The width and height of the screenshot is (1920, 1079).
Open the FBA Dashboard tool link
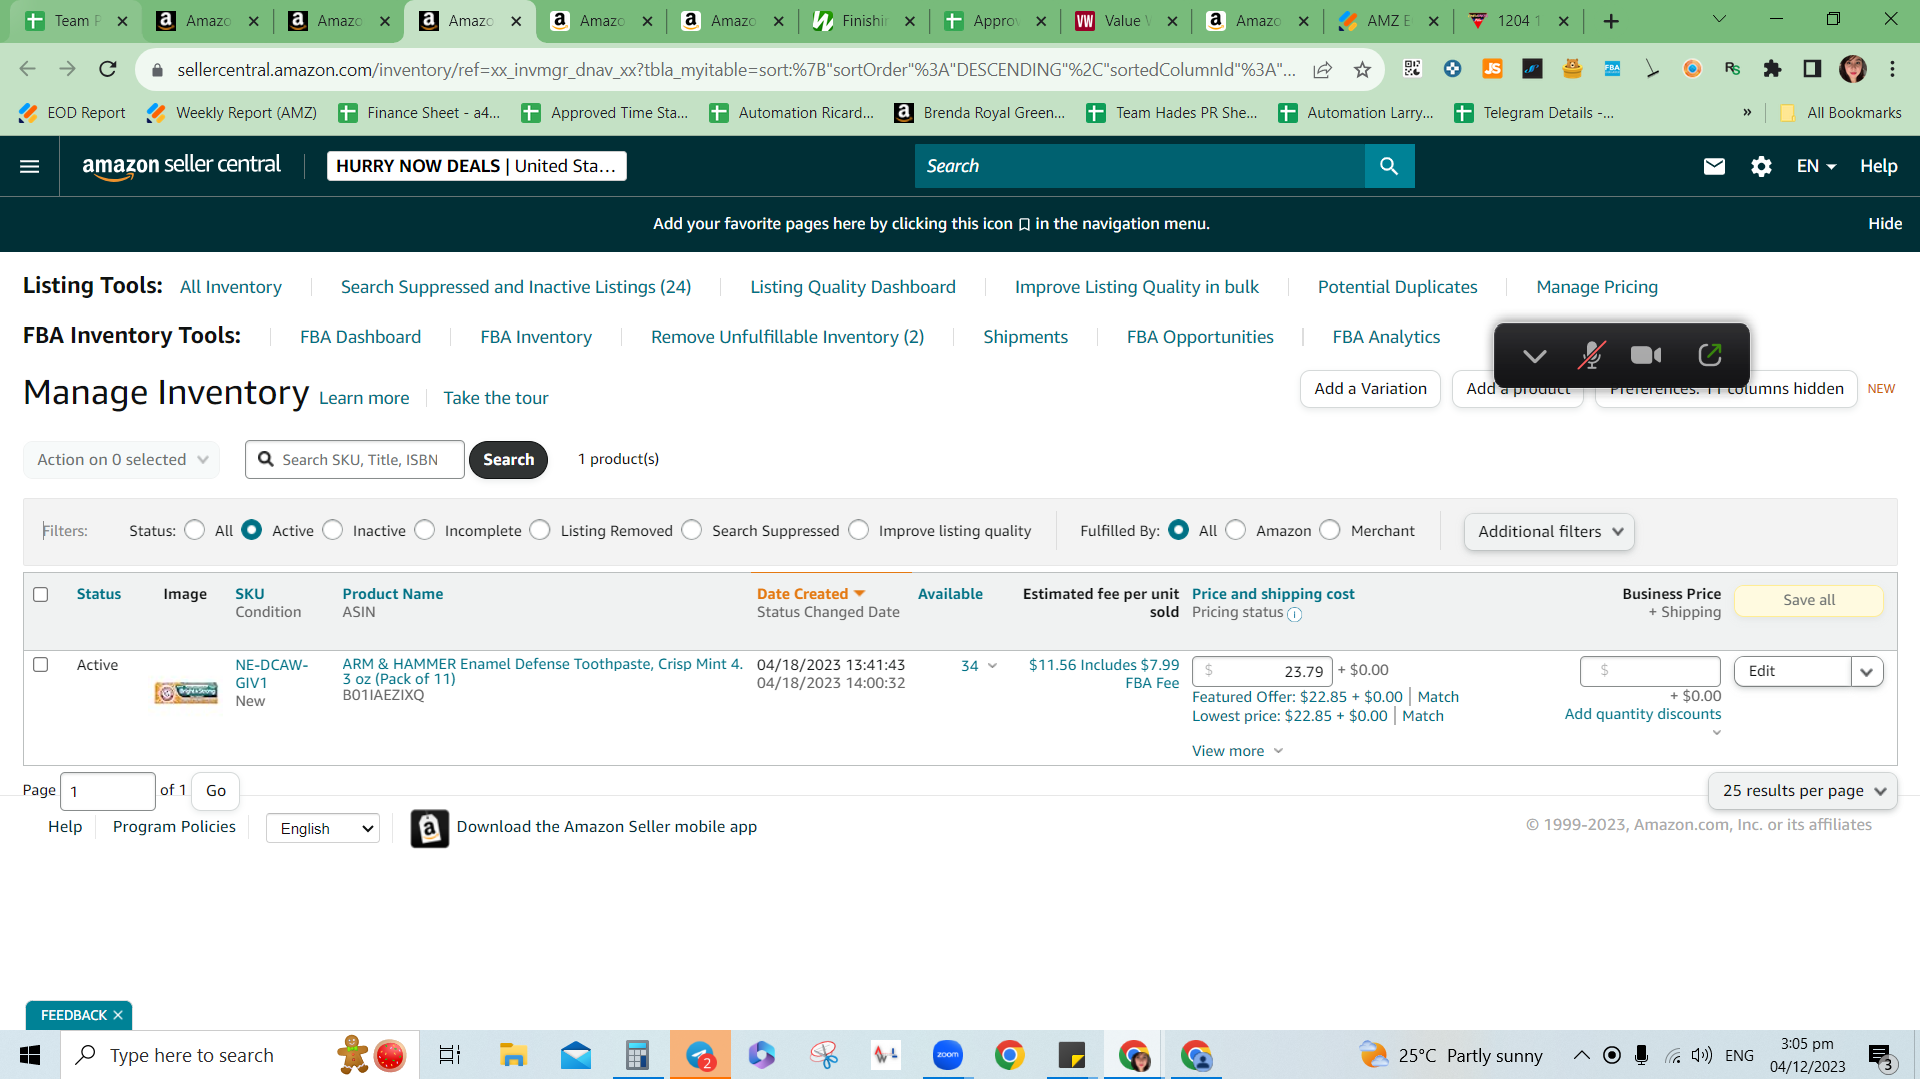[x=361, y=337]
